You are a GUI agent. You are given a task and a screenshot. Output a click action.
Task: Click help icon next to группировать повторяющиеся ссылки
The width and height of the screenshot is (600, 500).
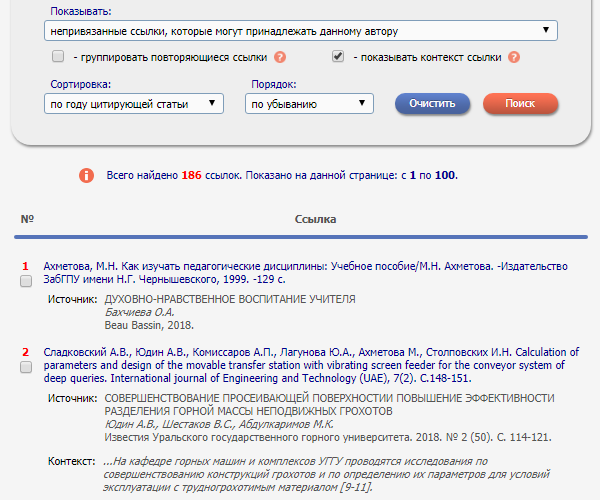tap(280, 57)
